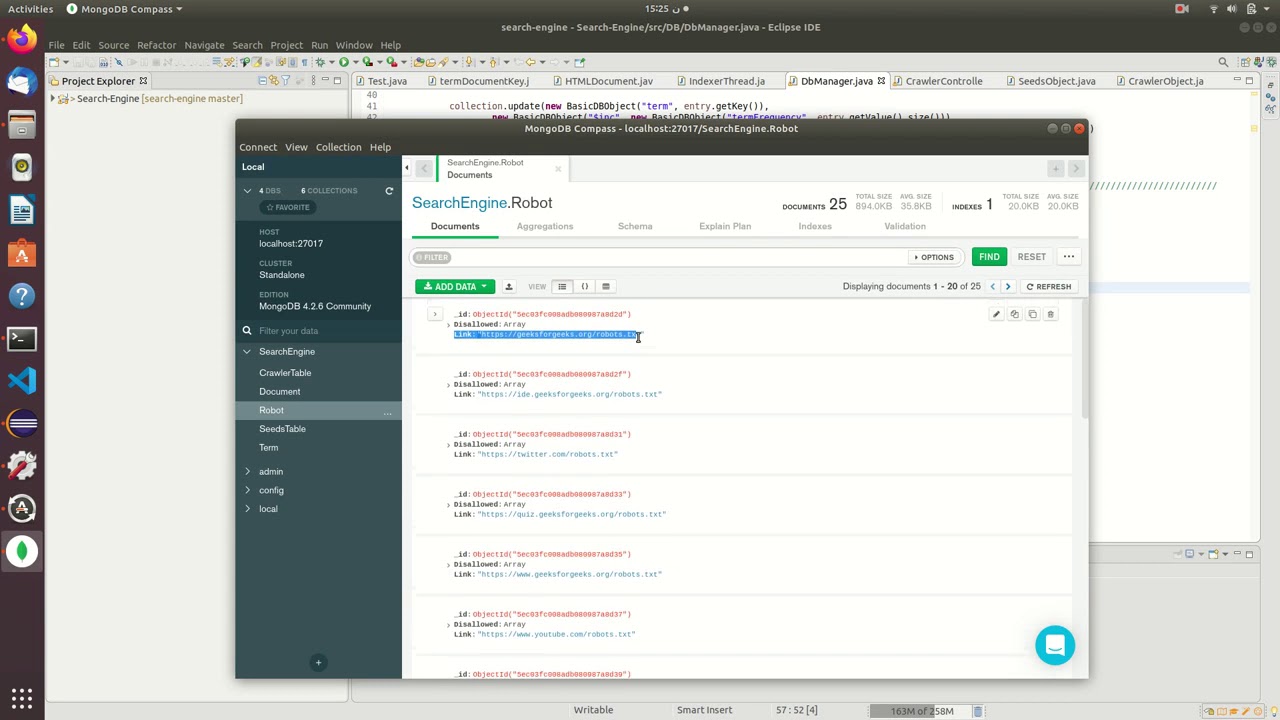Open the Terminal from the dock

click(22, 338)
